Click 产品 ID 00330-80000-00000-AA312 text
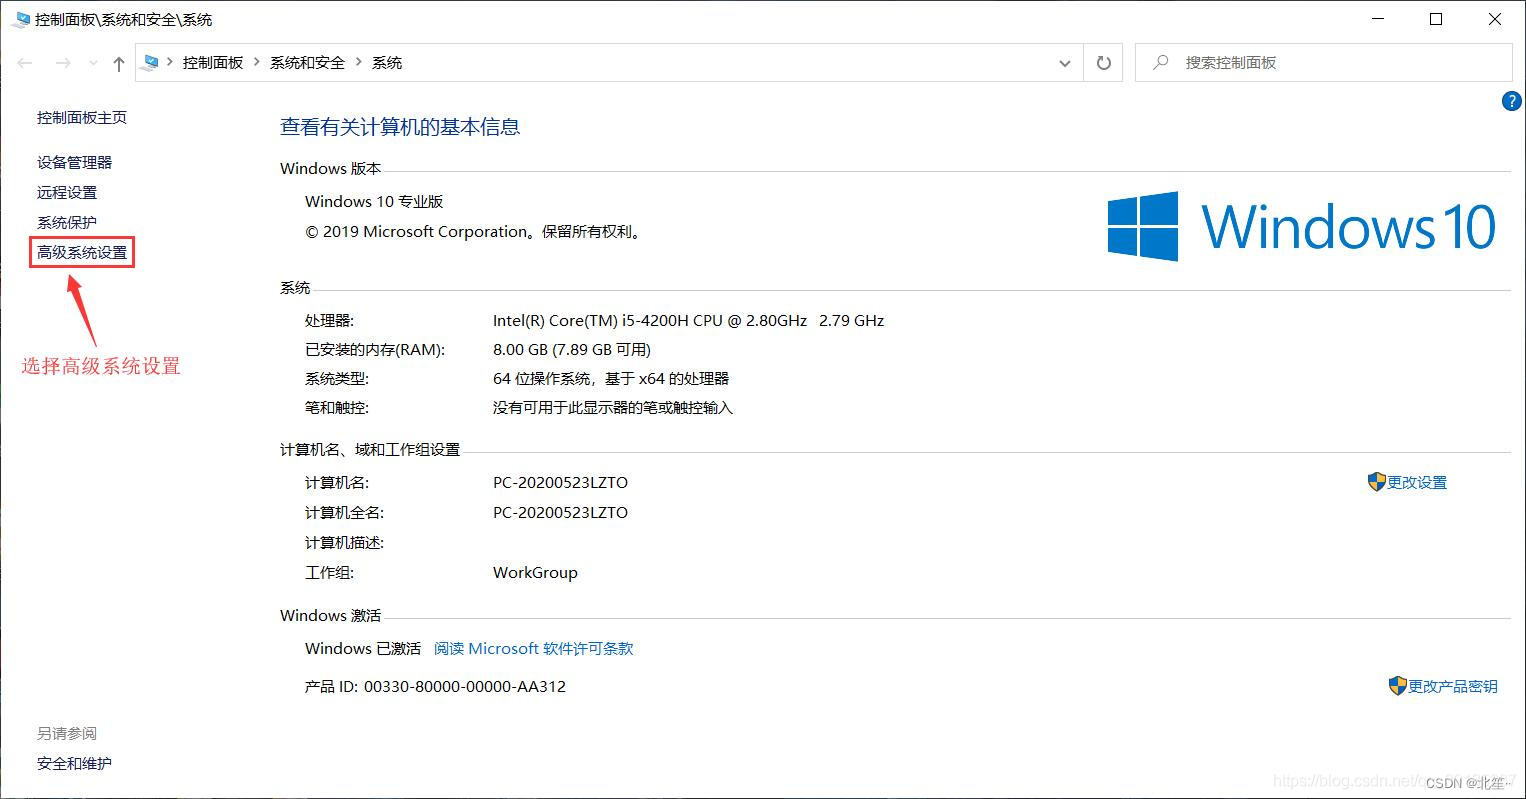Image resolution: width=1526 pixels, height=799 pixels. [436, 686]
